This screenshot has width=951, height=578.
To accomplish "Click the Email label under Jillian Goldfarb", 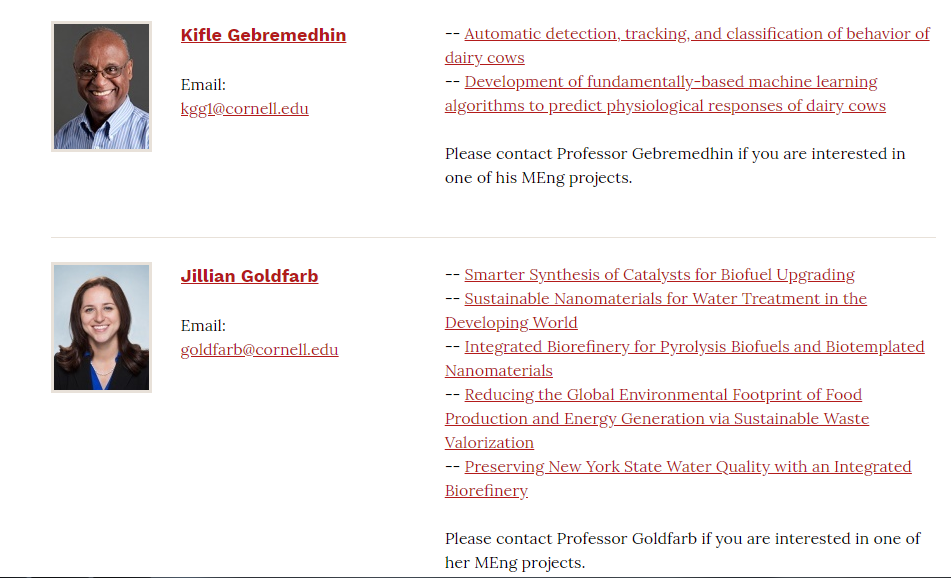I will click(203, 325).
